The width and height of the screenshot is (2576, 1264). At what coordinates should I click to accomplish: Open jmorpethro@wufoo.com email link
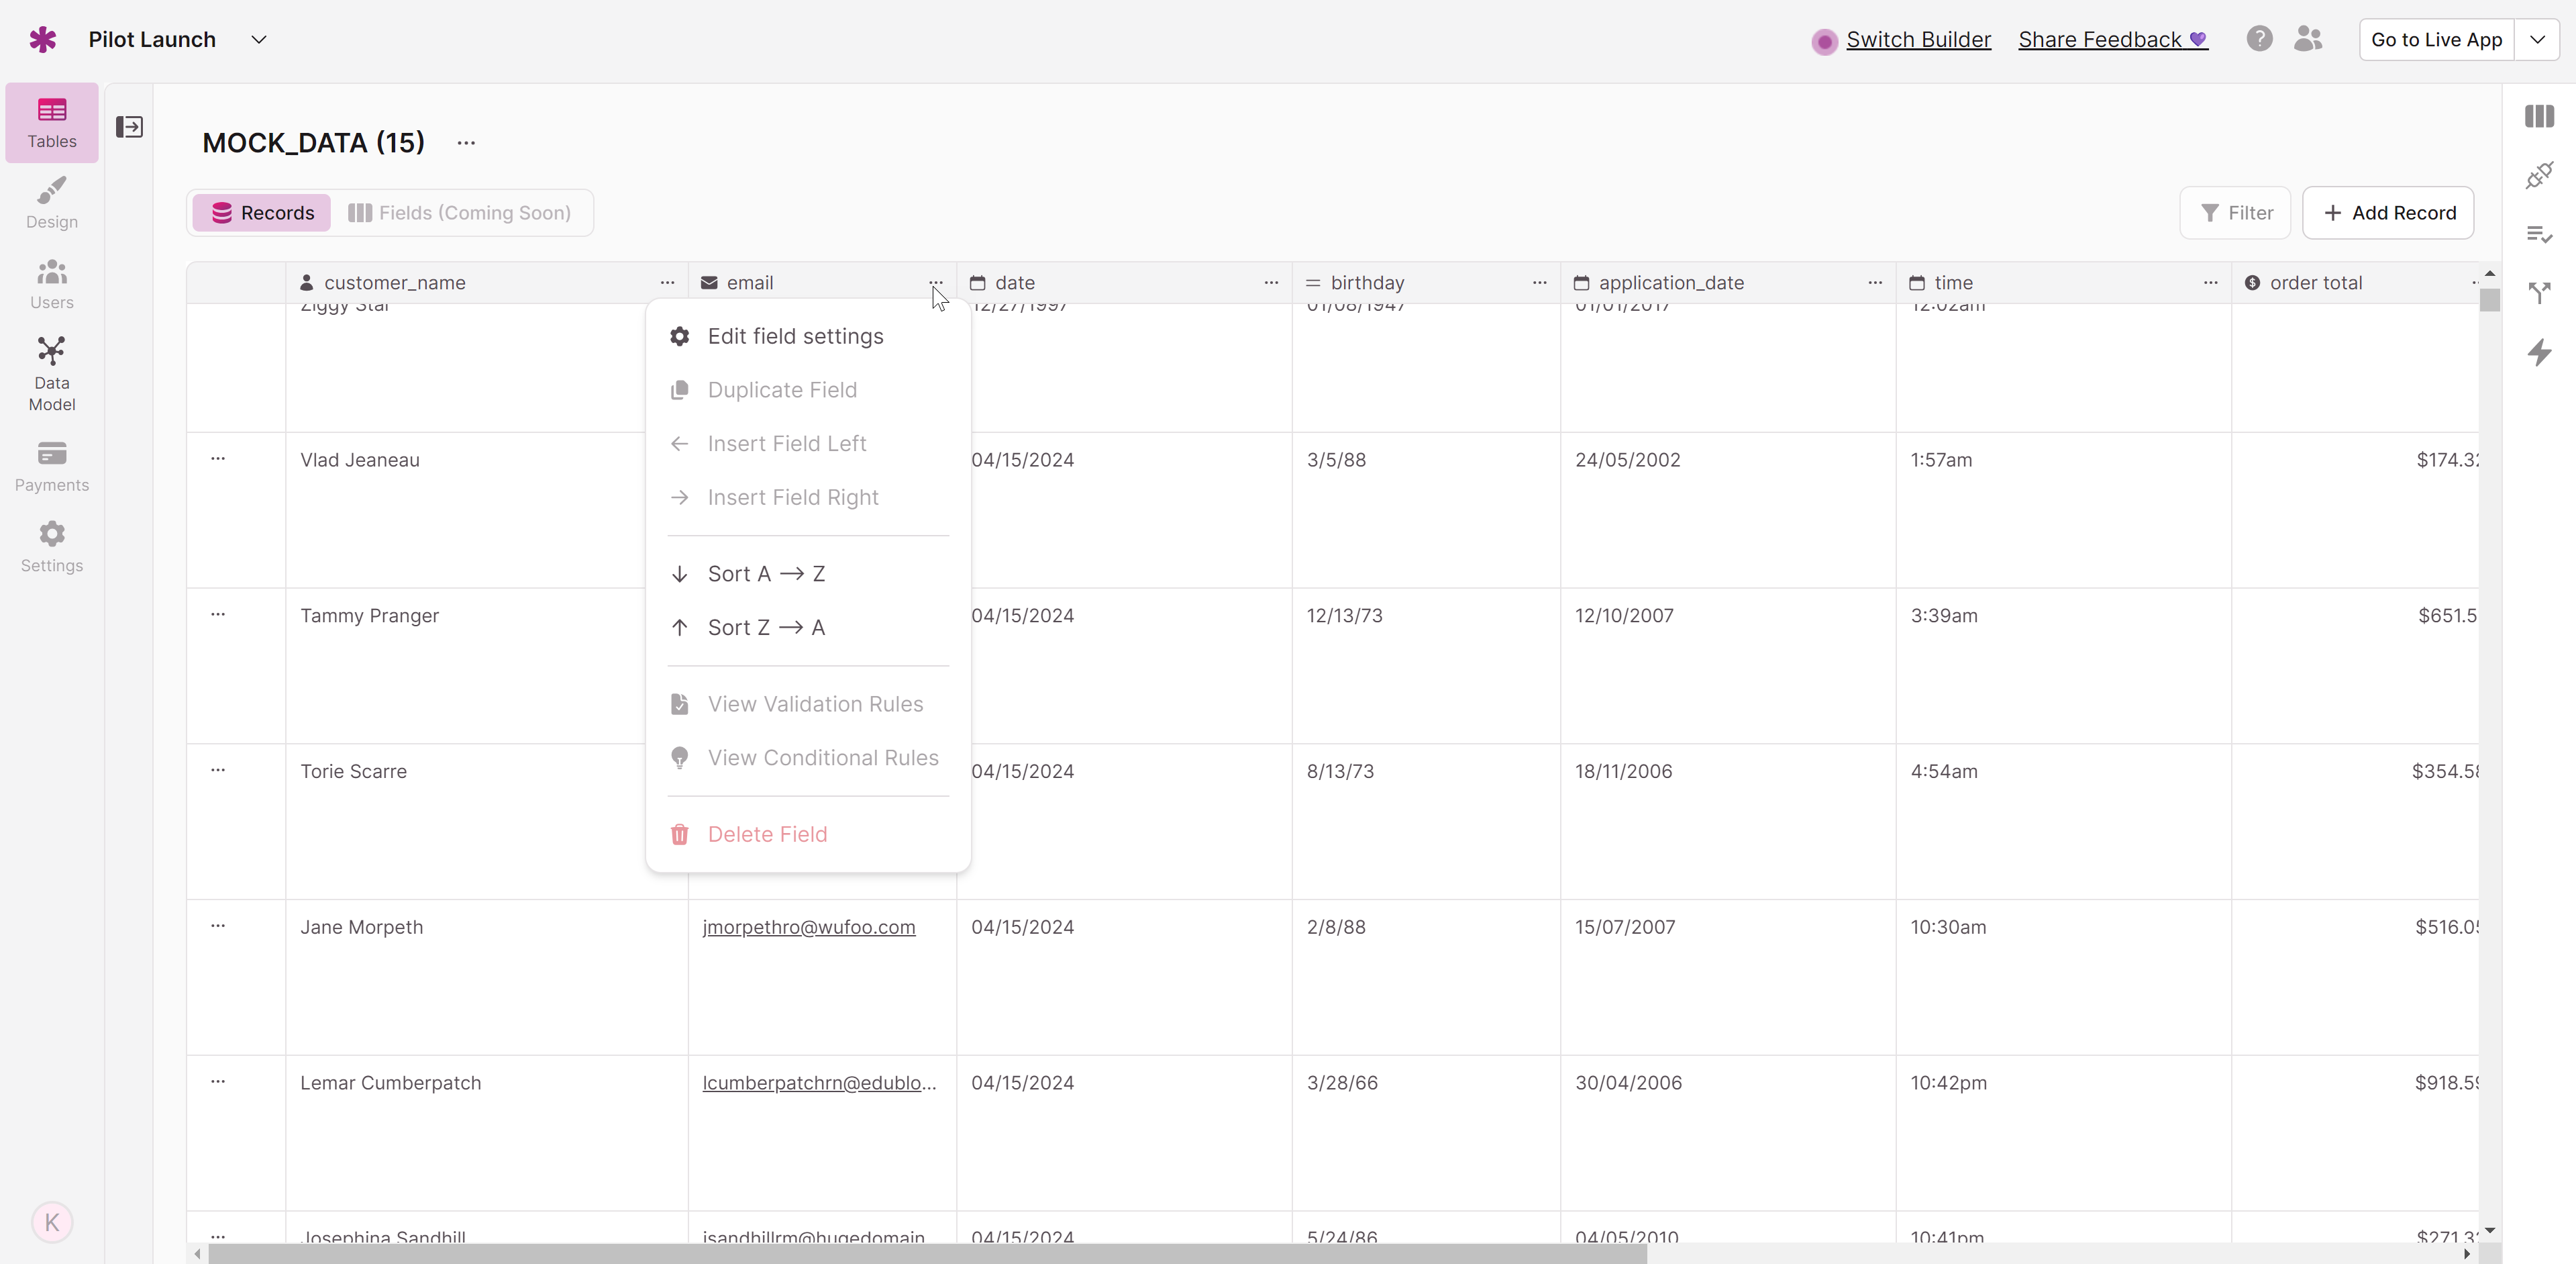click(x=808, y=927)
